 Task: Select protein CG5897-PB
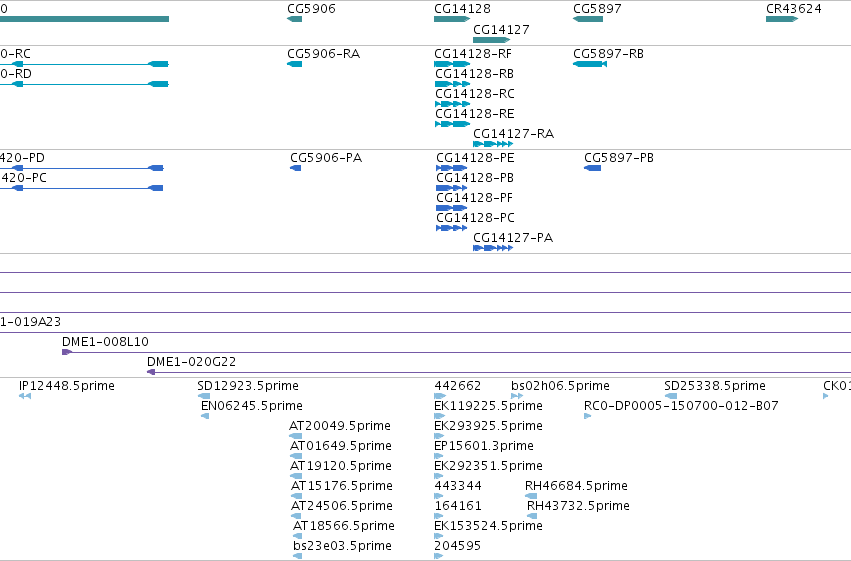[x=619, y=158]
